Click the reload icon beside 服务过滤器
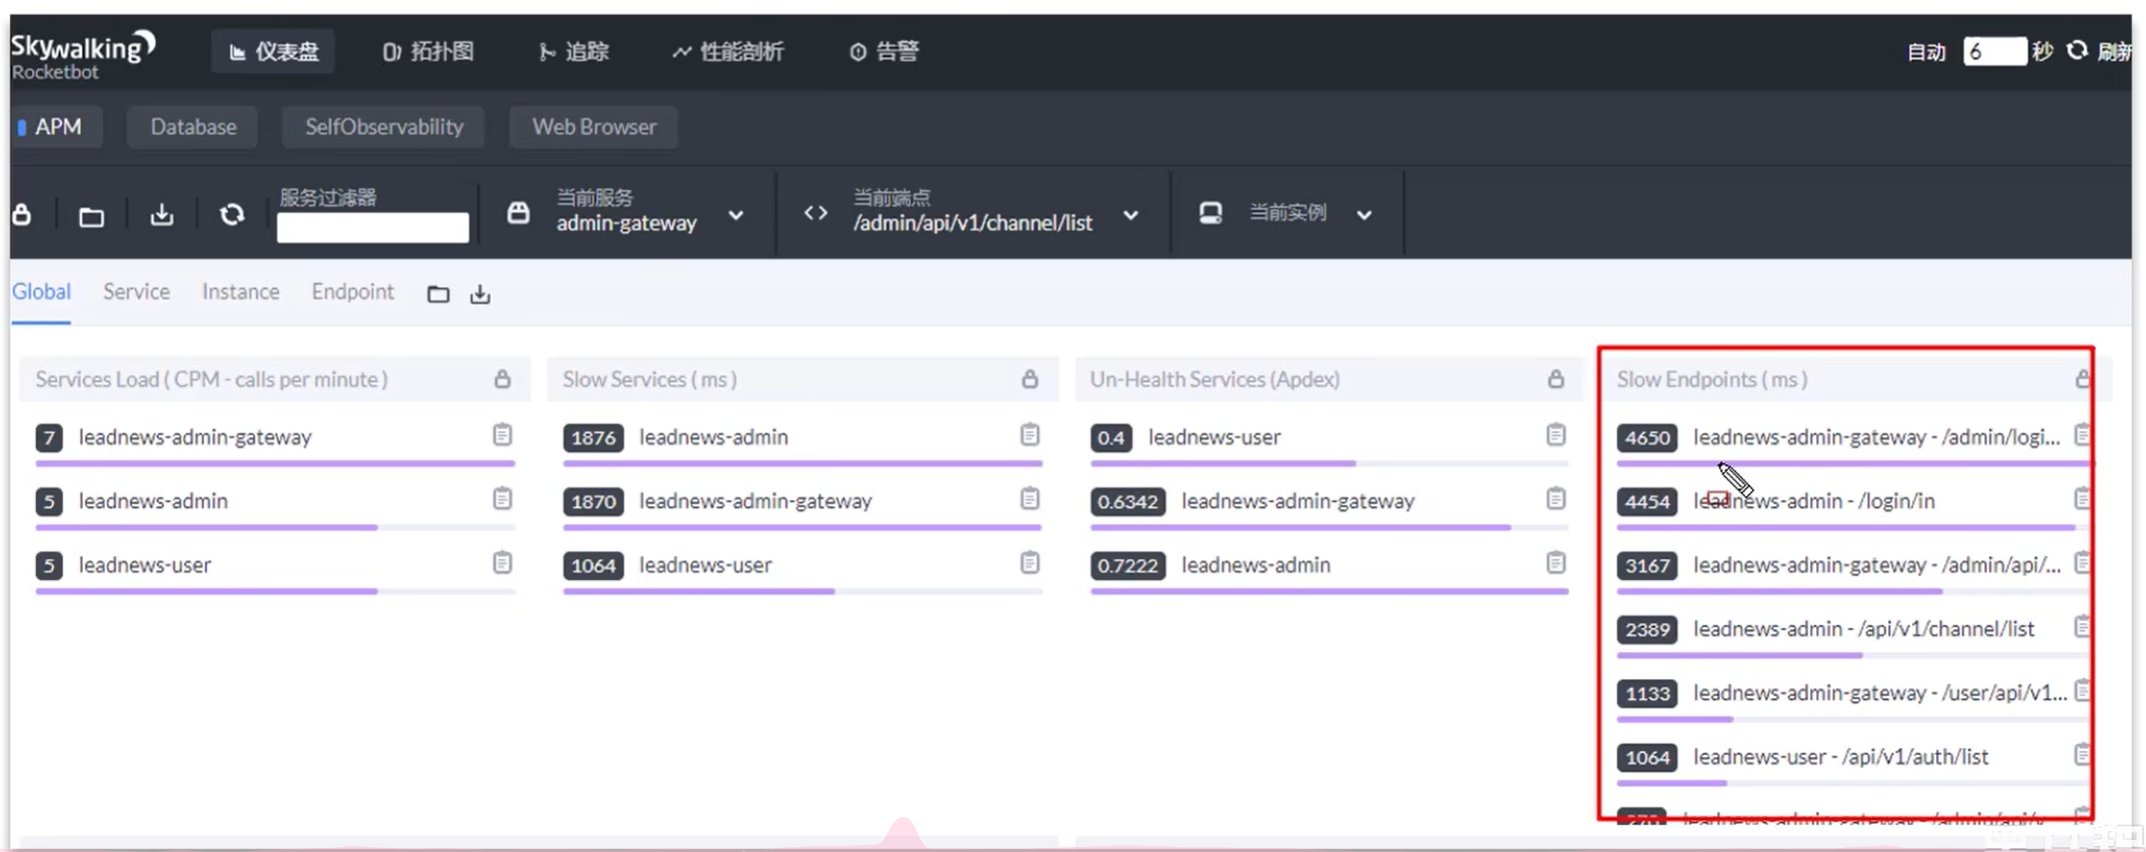Viewport: 2146px width, 852px height. click(x=232, y=215)
